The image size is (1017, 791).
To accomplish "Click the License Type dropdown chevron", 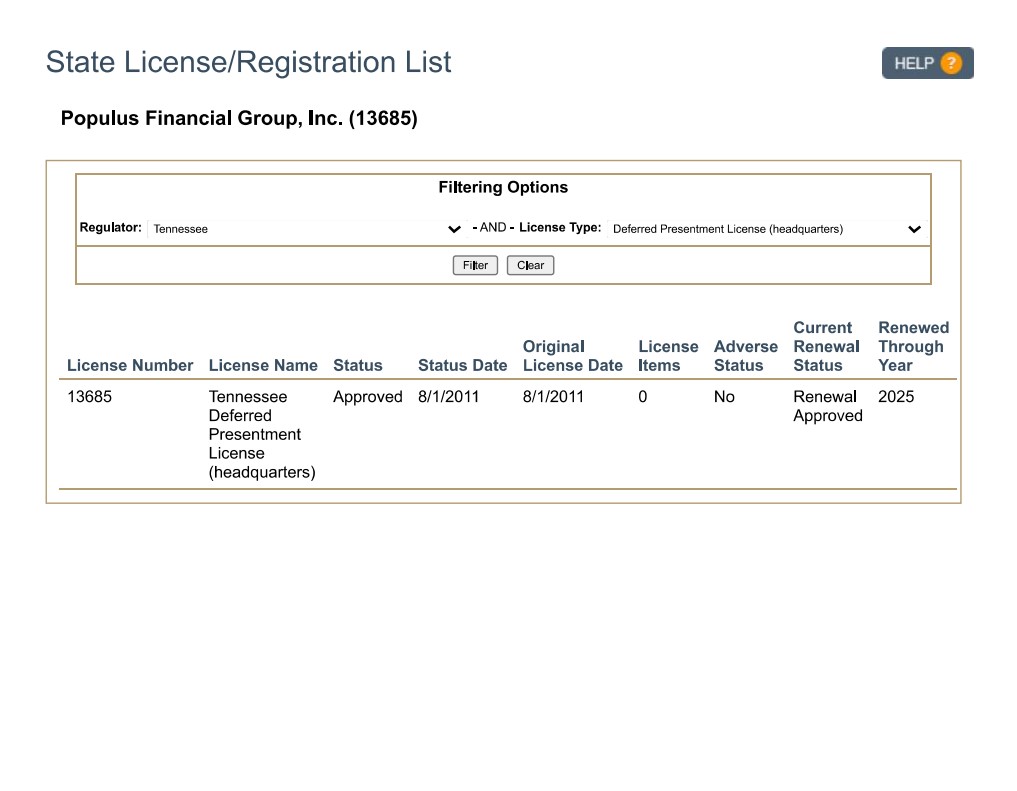I will [913, 229].
